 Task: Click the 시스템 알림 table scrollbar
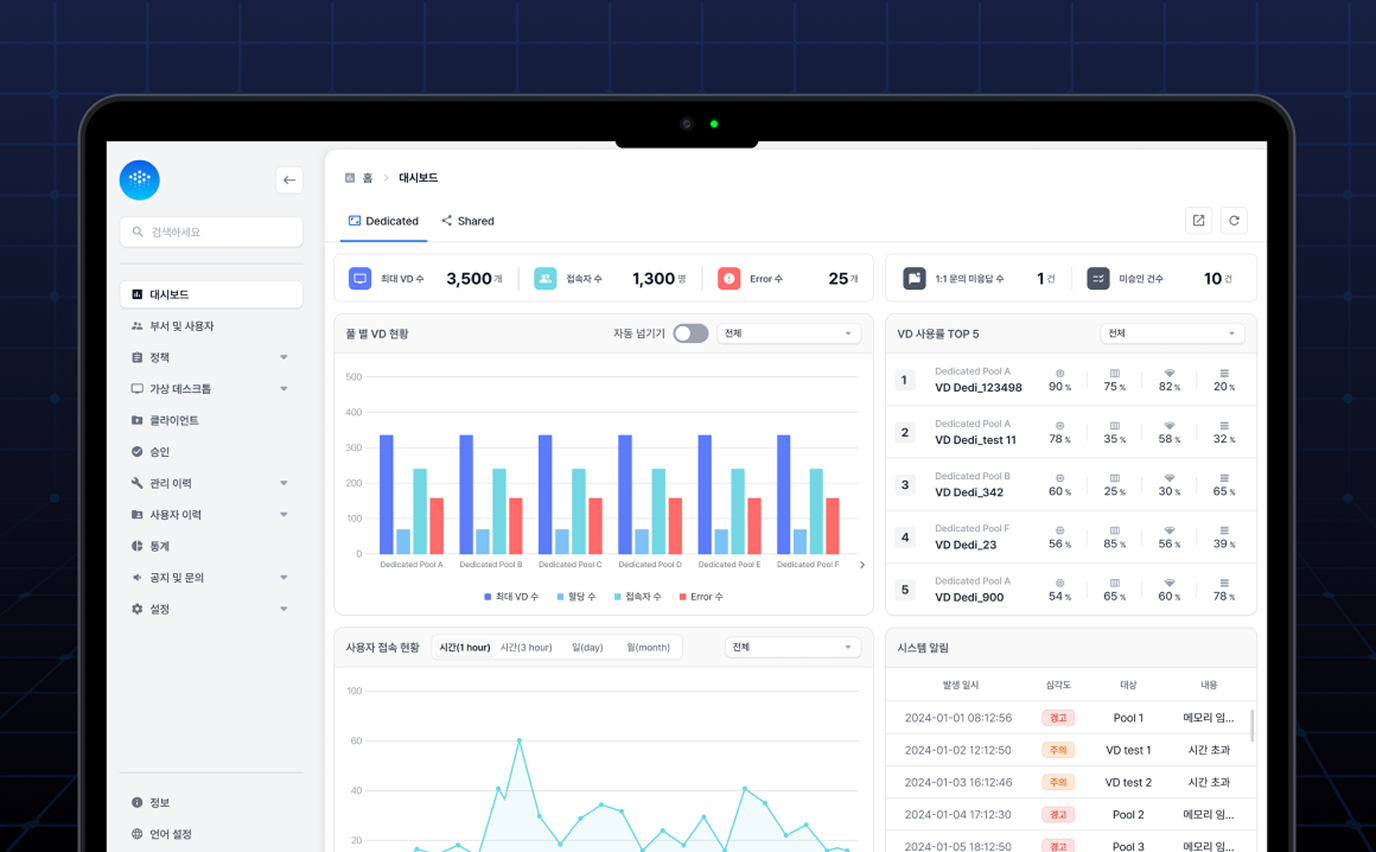pos(1252,726)
